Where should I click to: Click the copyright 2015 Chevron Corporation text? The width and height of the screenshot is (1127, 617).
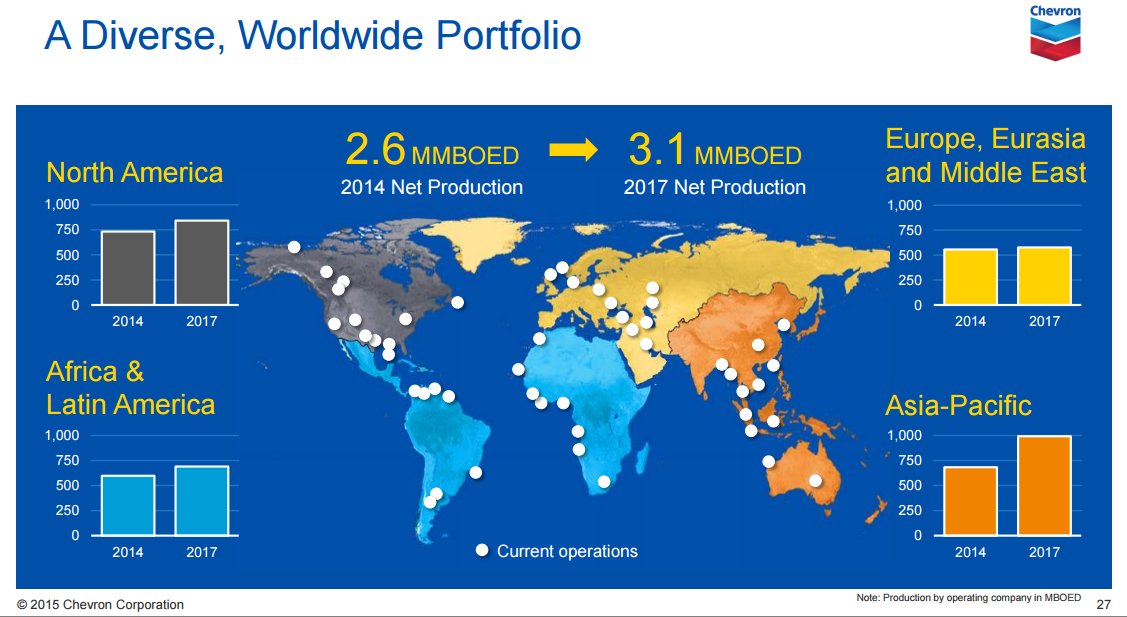(101, 605)
